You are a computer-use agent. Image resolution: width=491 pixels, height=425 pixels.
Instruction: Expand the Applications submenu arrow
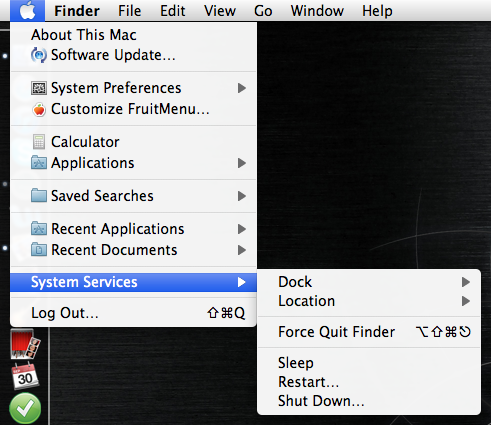click(x=242, y=163)
